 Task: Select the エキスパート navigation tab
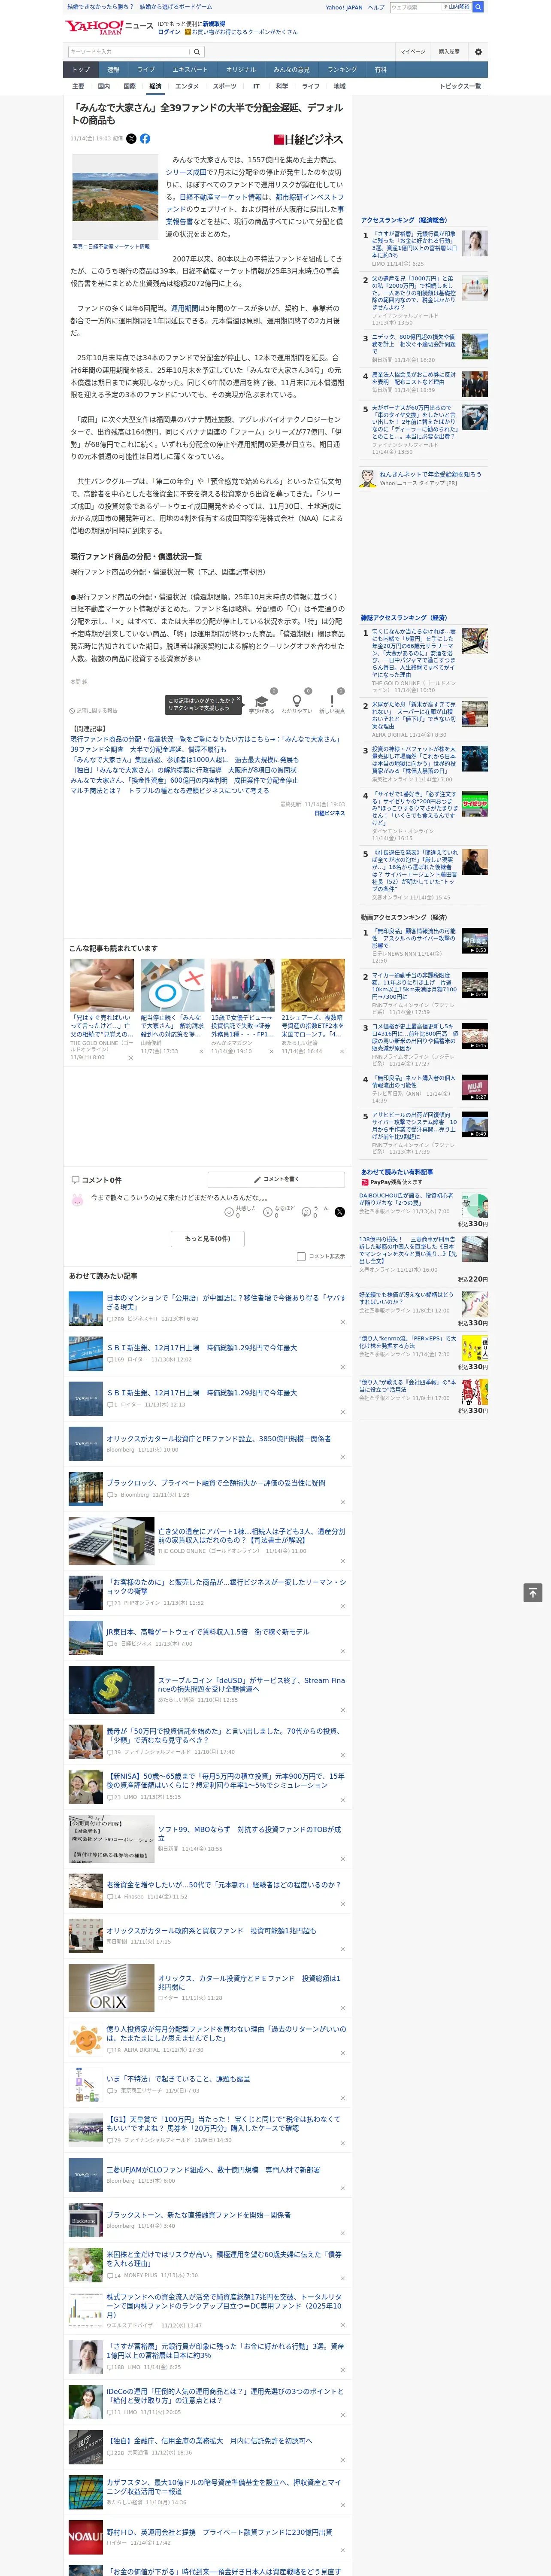(x=190, y=69)
